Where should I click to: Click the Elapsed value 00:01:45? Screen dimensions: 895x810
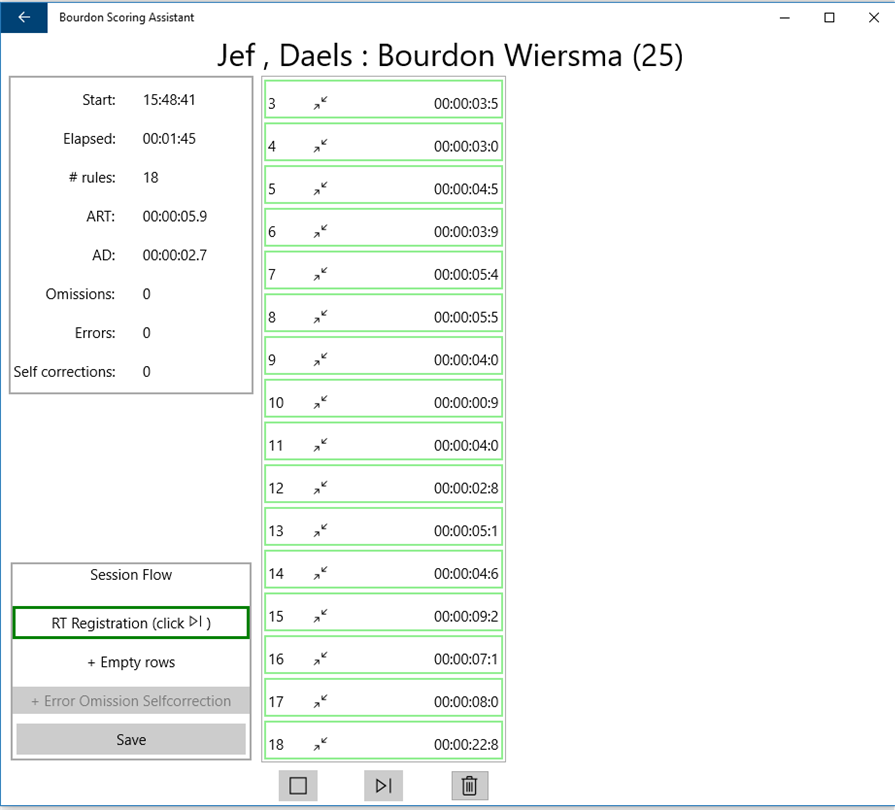pos(169,139)
